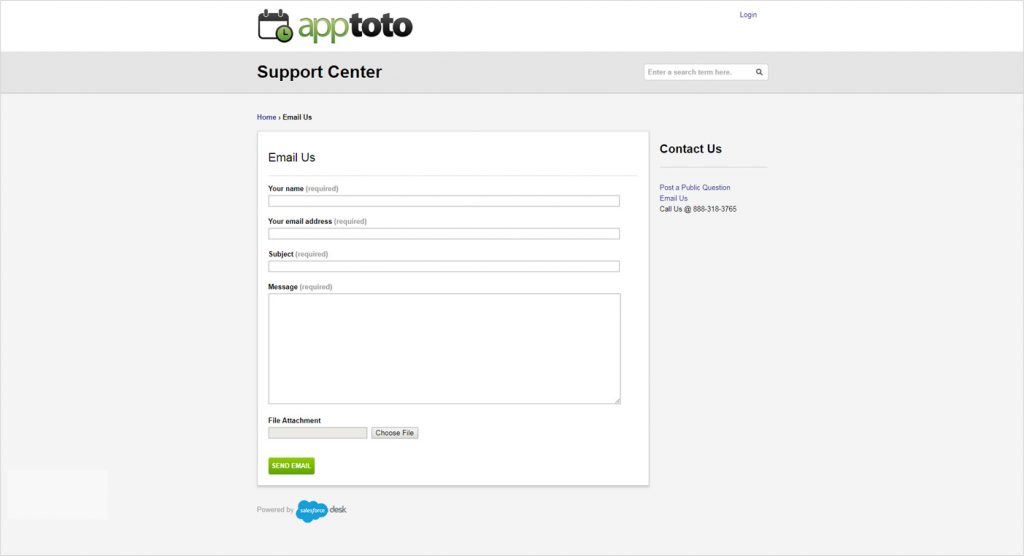Click the Support Center heading

coord(319,72)
